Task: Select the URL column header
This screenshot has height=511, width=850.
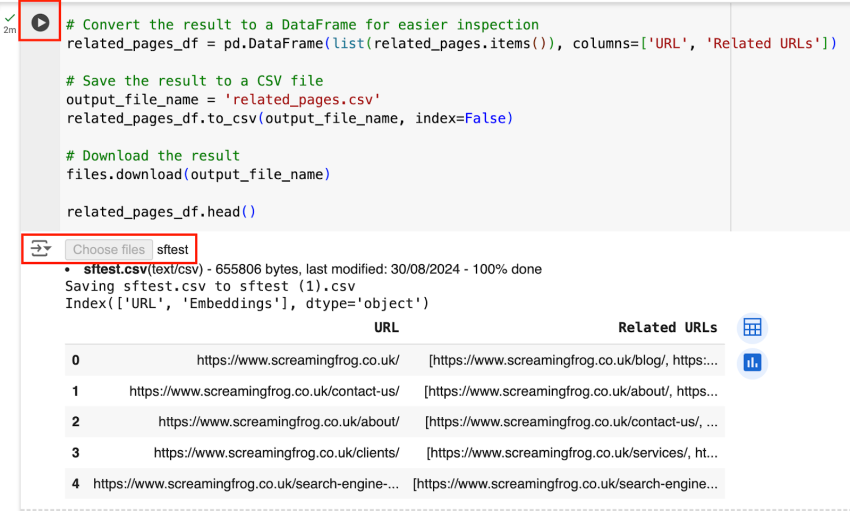Action: point(386,327)
